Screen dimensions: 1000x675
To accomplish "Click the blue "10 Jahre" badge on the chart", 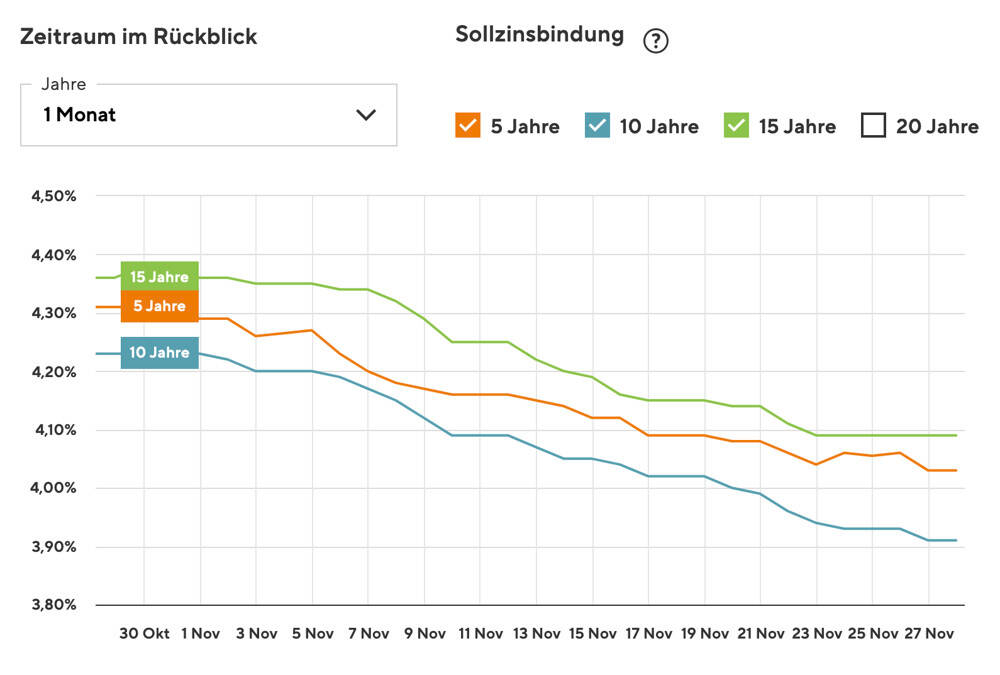I will tap(159, 353).
